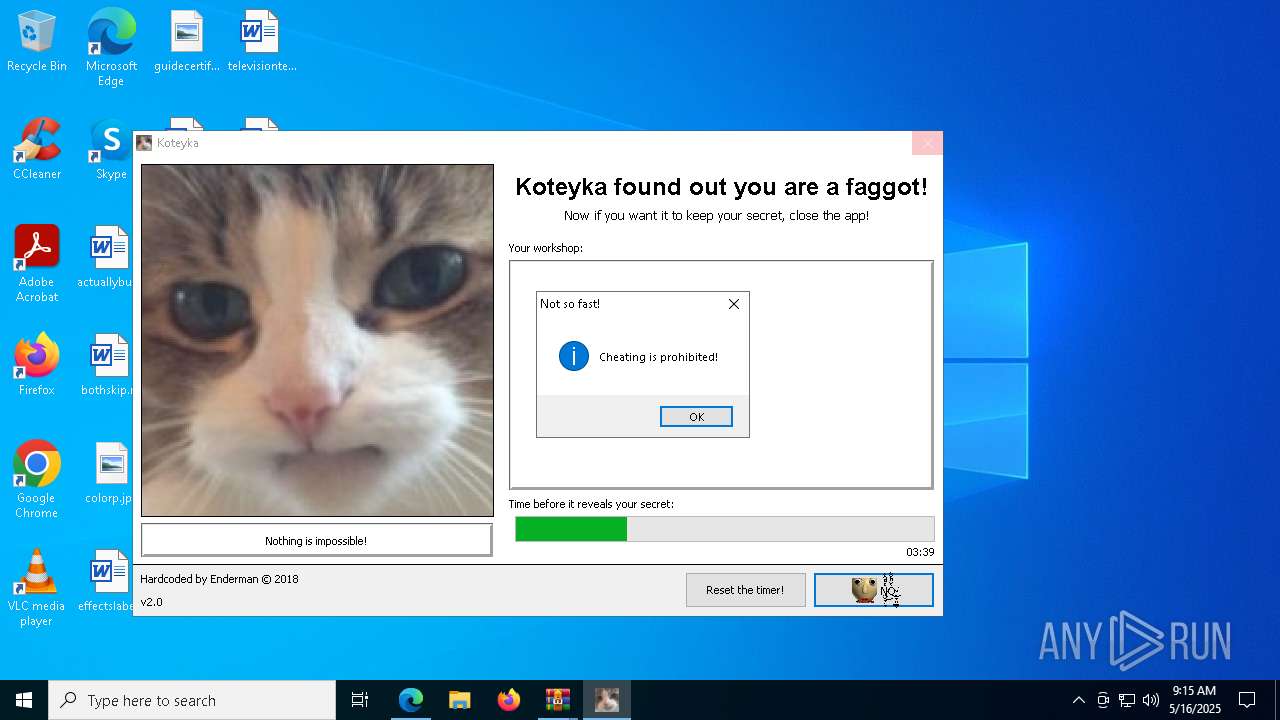Click the Nothing is impossible! button
The image size is (1280, 720).
(316, 541)
